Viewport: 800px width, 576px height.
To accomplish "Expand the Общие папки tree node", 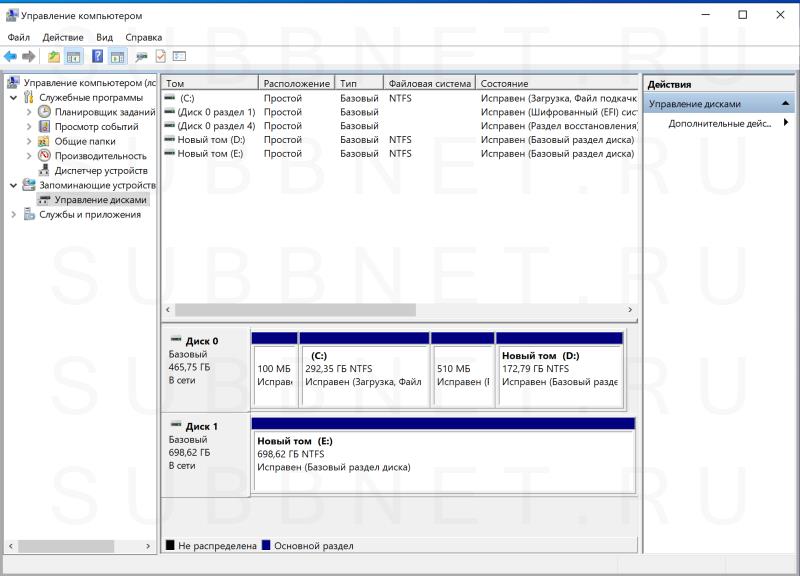I will (x=29, y=142).
